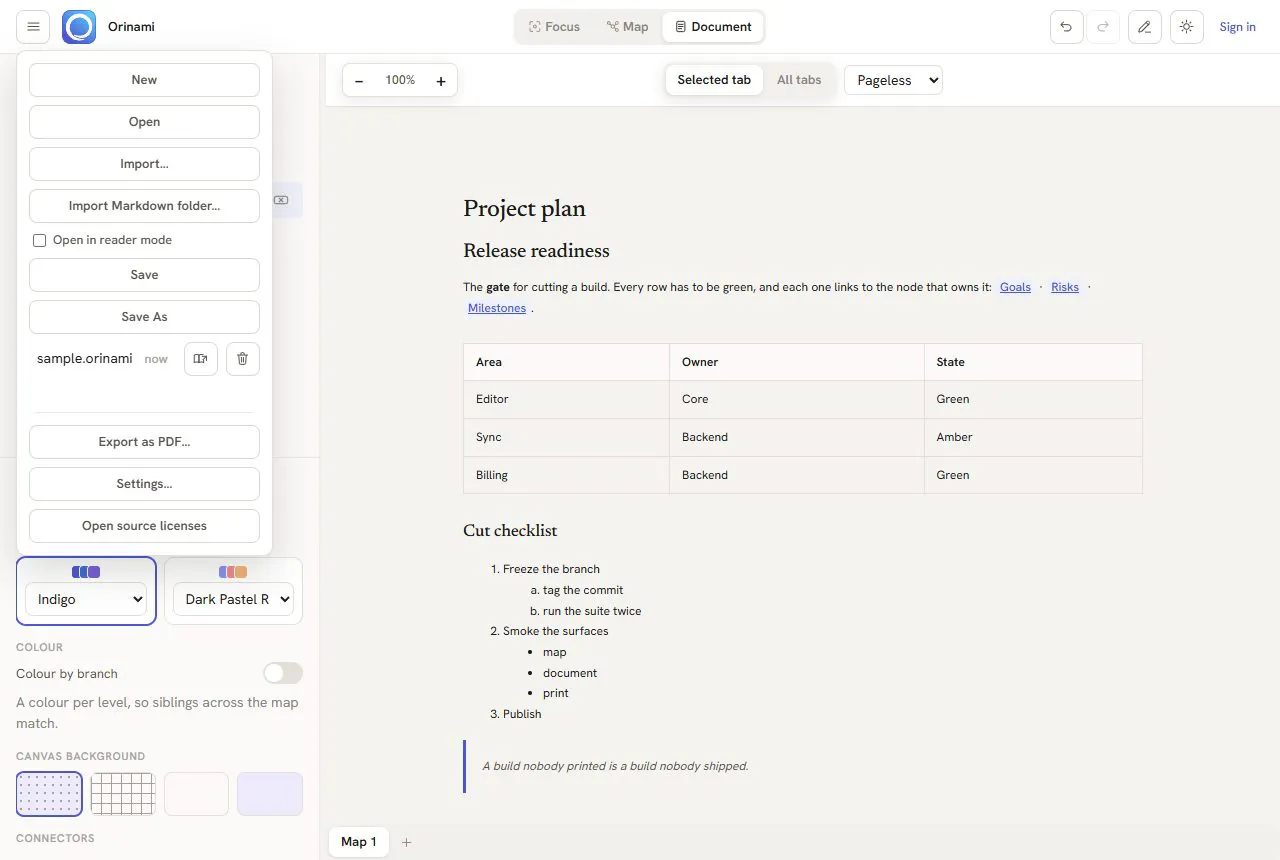Switch to the Map view tab

(x=627, y=27)
